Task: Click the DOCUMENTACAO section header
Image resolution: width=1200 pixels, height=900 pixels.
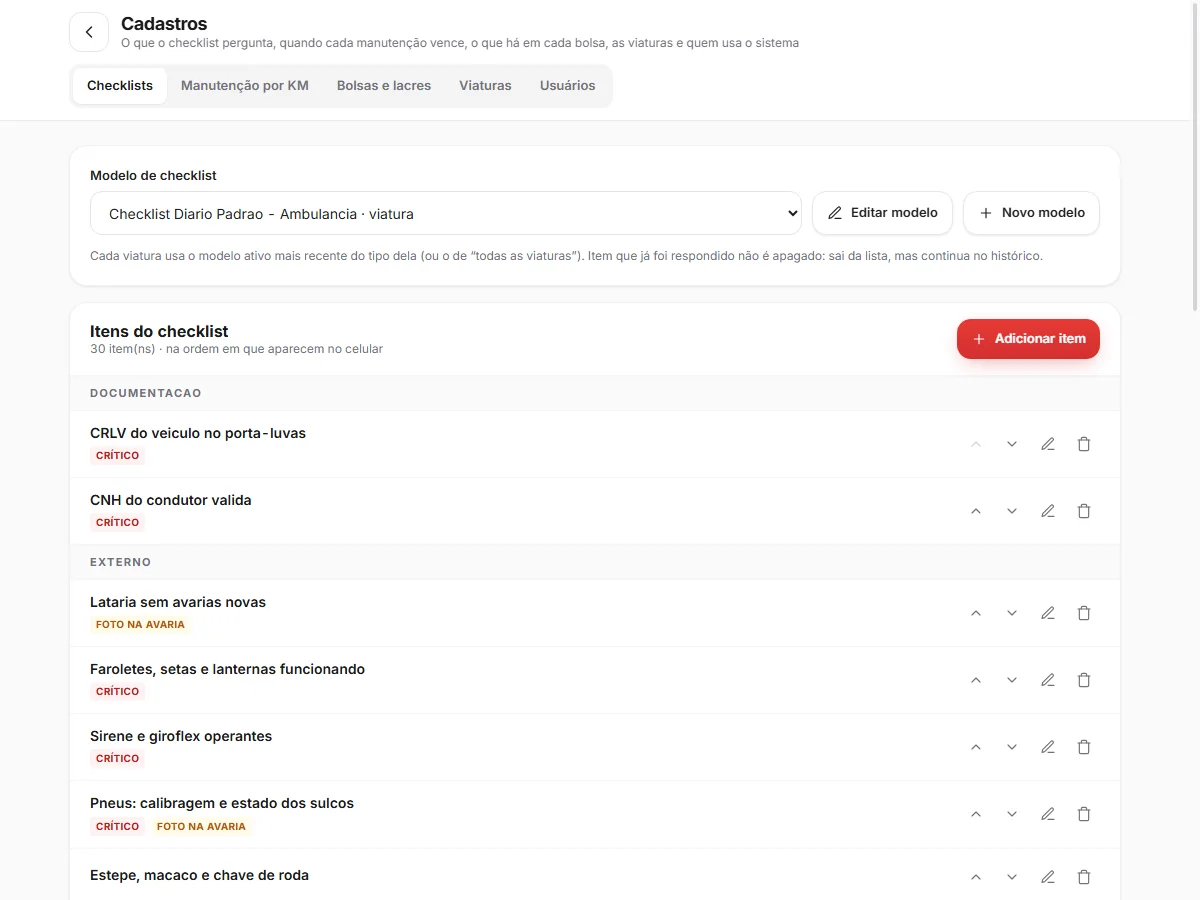Action: pyautogui.click(x=146, y=393)
